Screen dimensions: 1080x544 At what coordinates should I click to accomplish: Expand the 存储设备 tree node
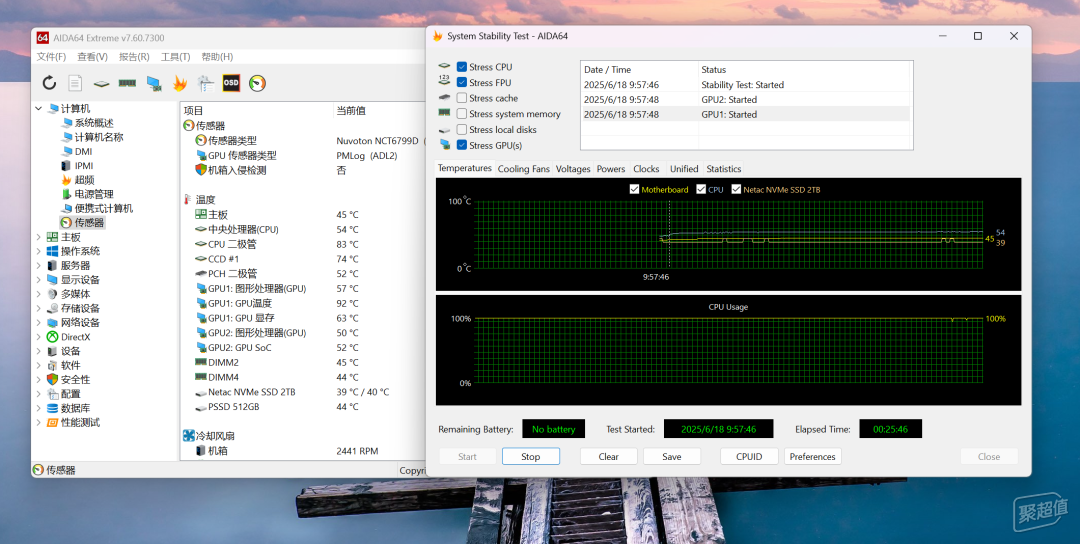[39, 308]
